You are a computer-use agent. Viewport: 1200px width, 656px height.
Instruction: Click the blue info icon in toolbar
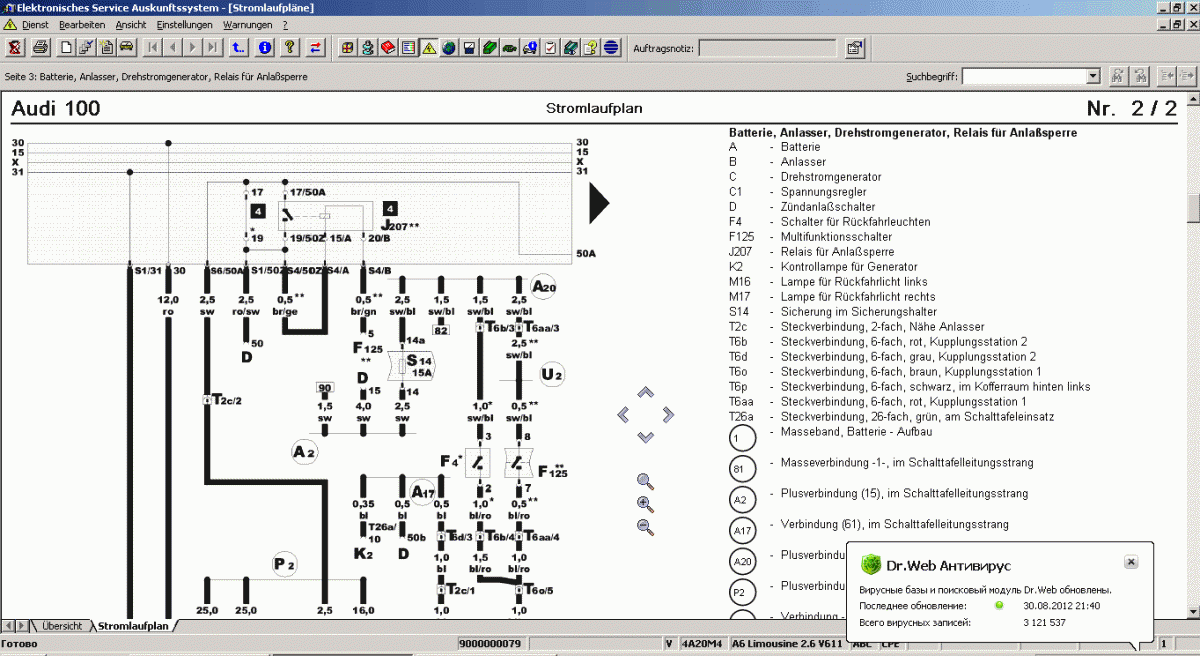[265, 47]
